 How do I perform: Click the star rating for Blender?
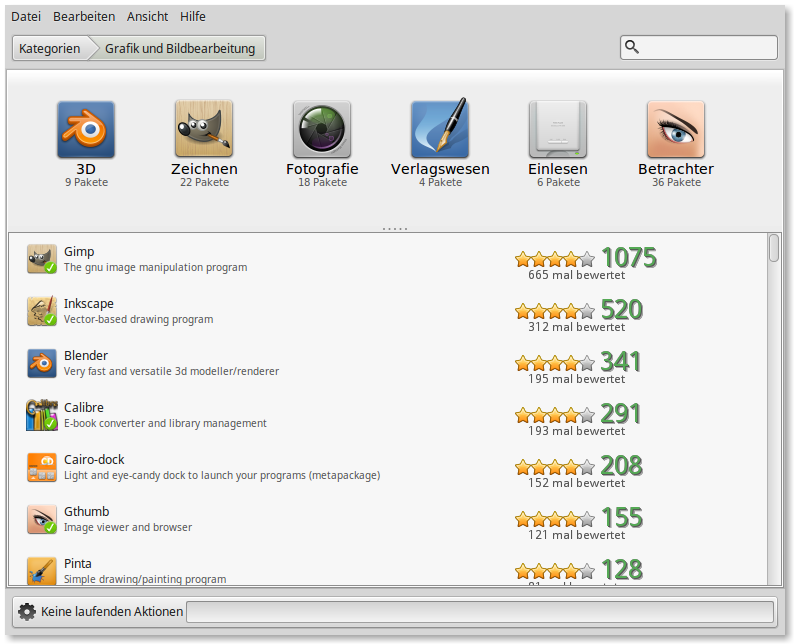point(555,363)
